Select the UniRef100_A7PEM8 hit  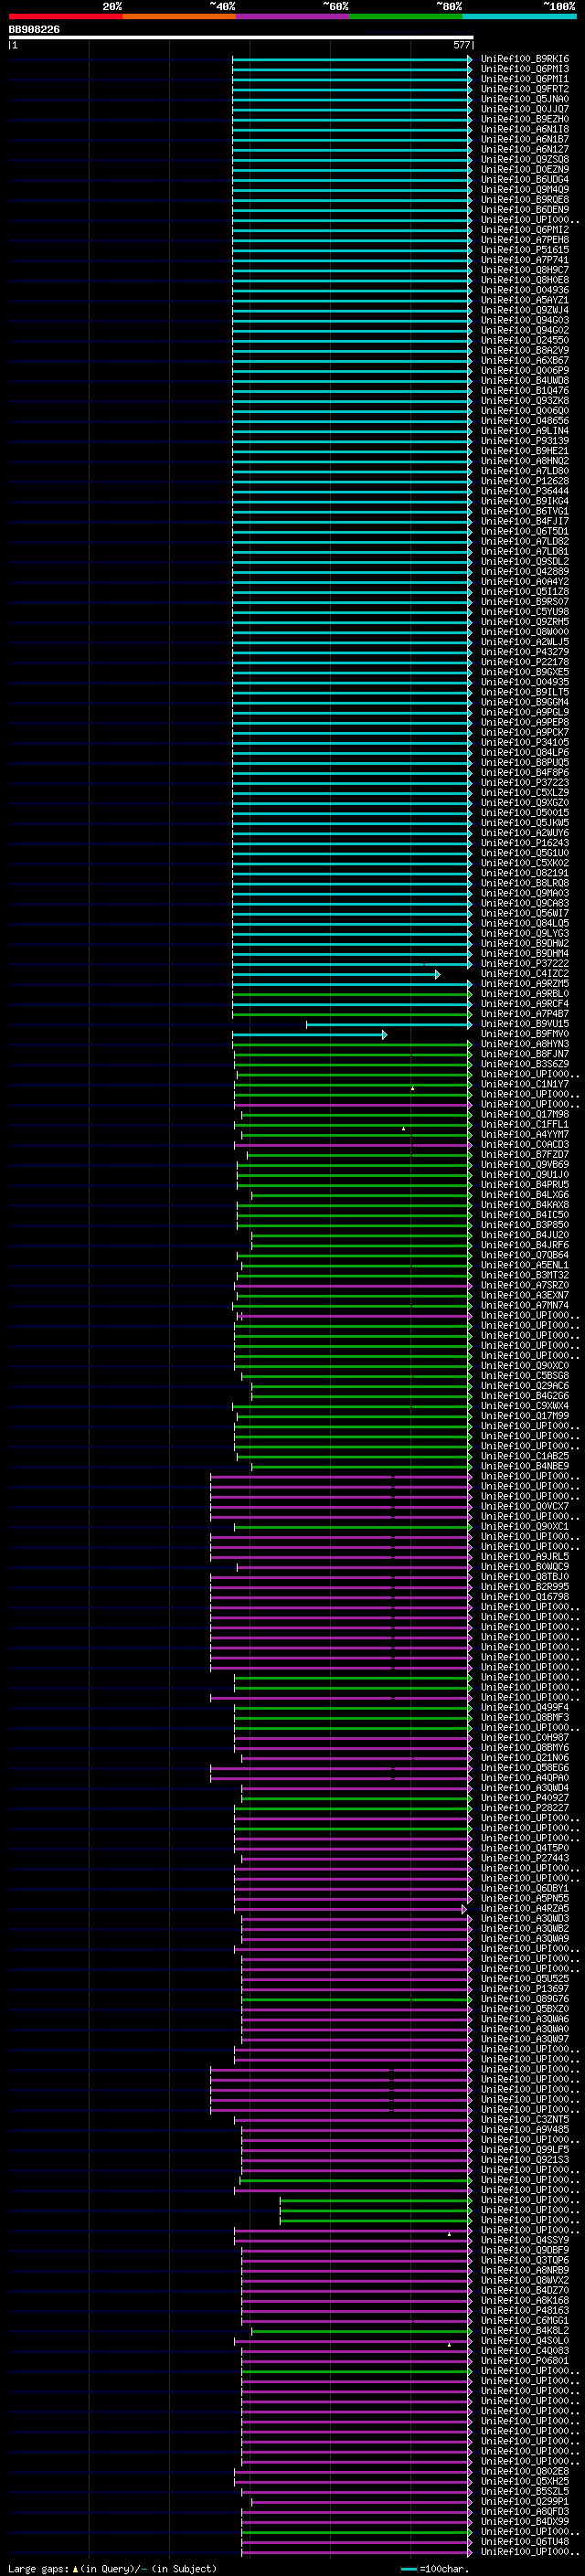tap(525, 240)
